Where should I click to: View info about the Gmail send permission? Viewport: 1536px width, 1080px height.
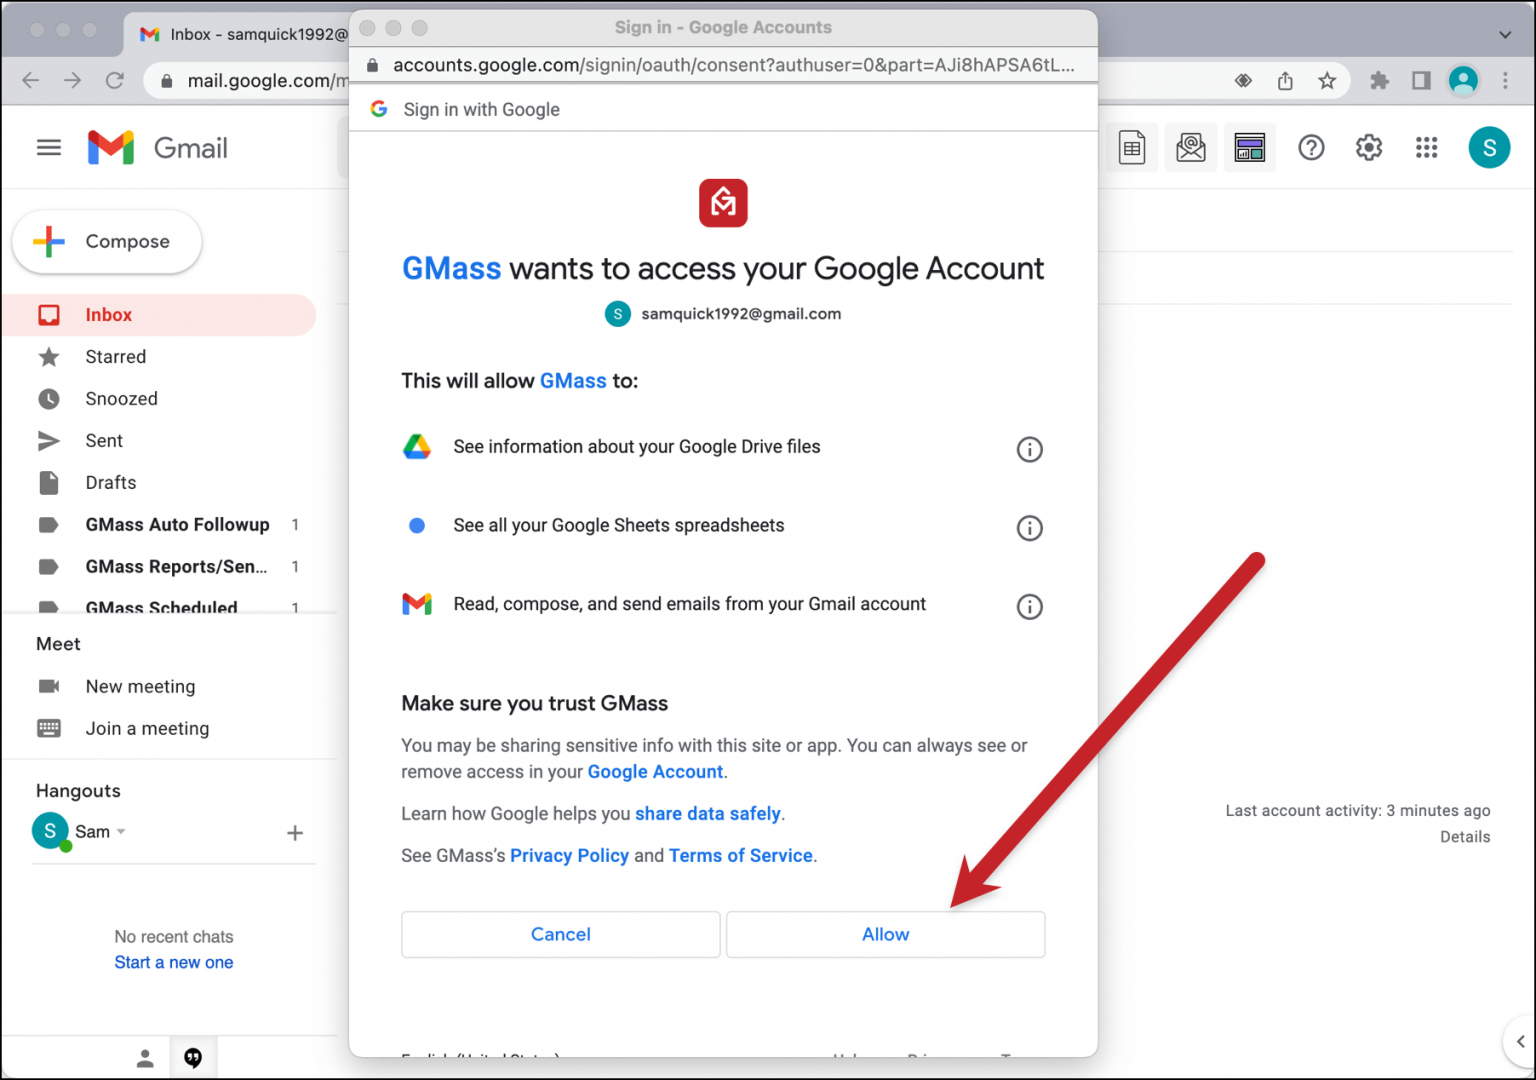1029,606
